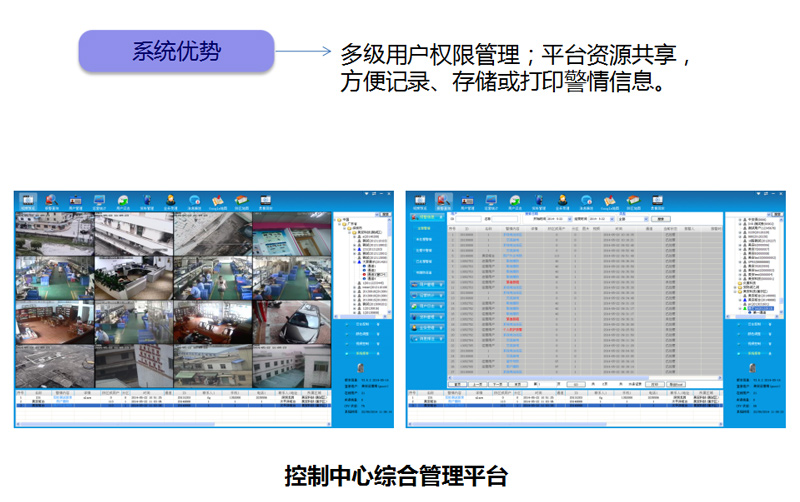Image resolution: width=800 pixels, height=502 pixels.
Task: Click the horizontal scrollbar under the alarm table
Action: [580, 376]
